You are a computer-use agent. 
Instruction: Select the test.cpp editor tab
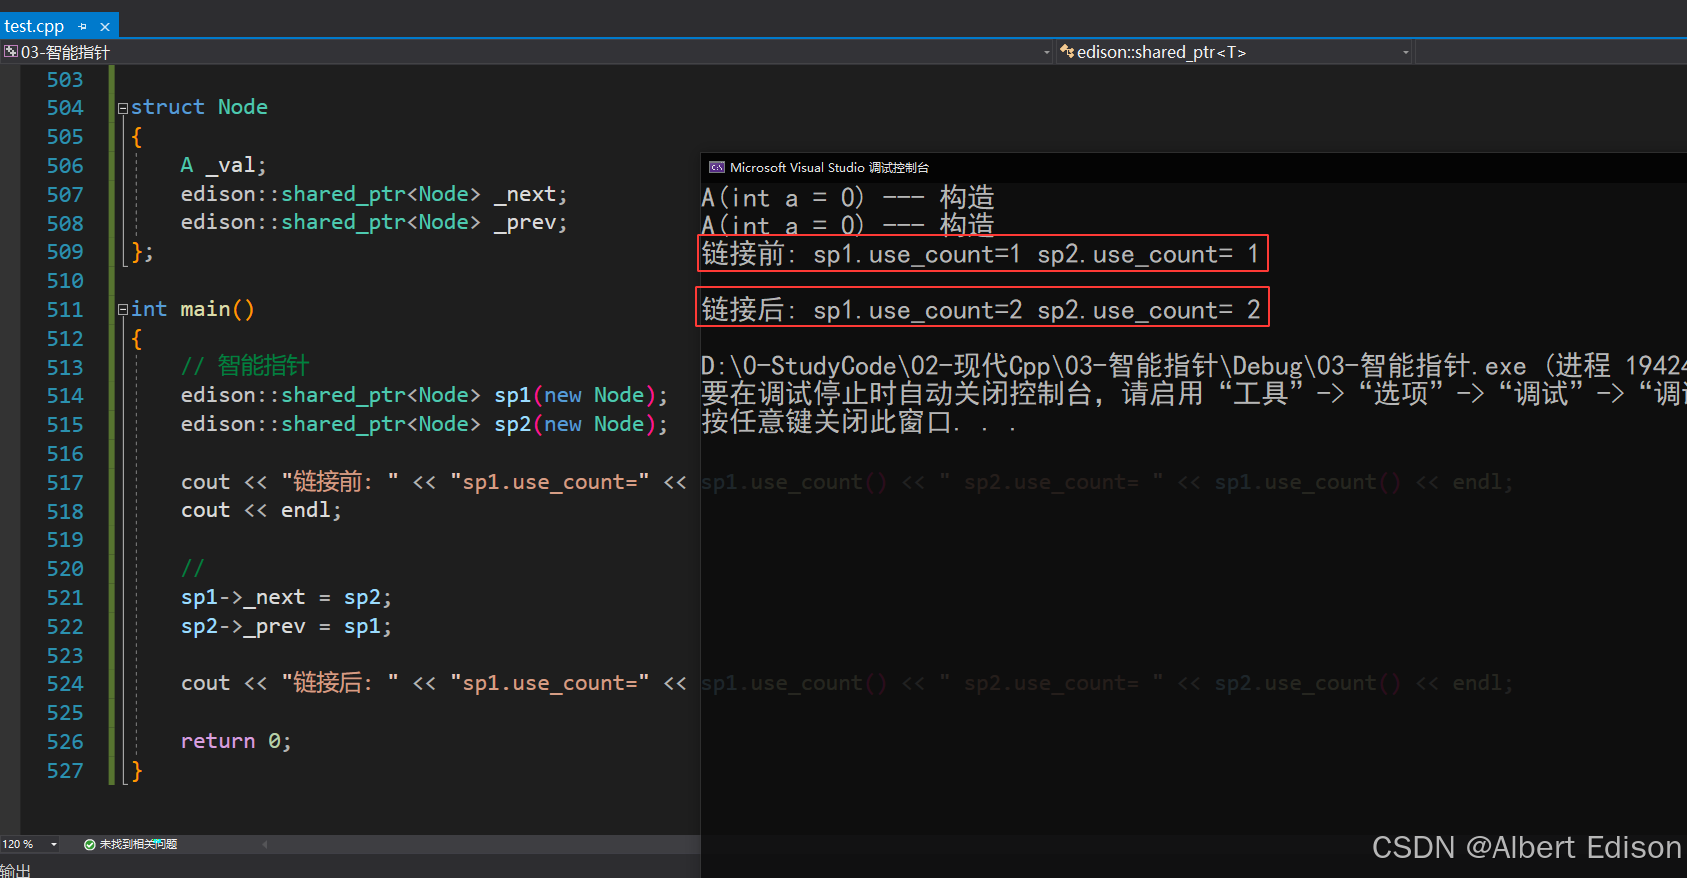34,26
